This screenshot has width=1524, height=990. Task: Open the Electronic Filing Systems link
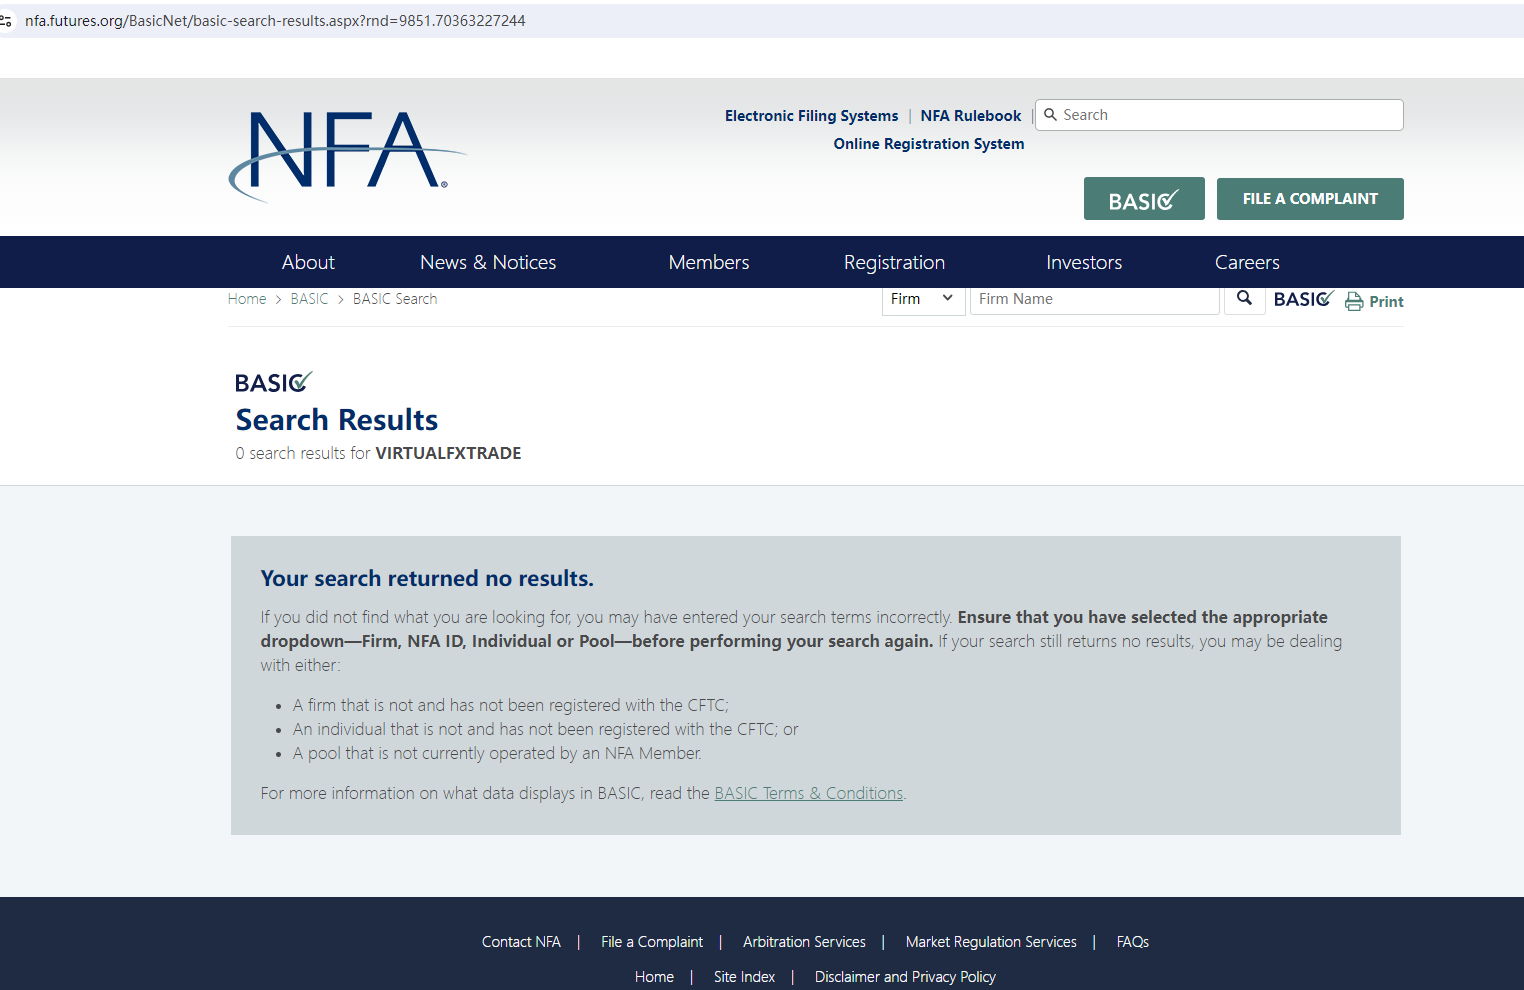point(812,116)
